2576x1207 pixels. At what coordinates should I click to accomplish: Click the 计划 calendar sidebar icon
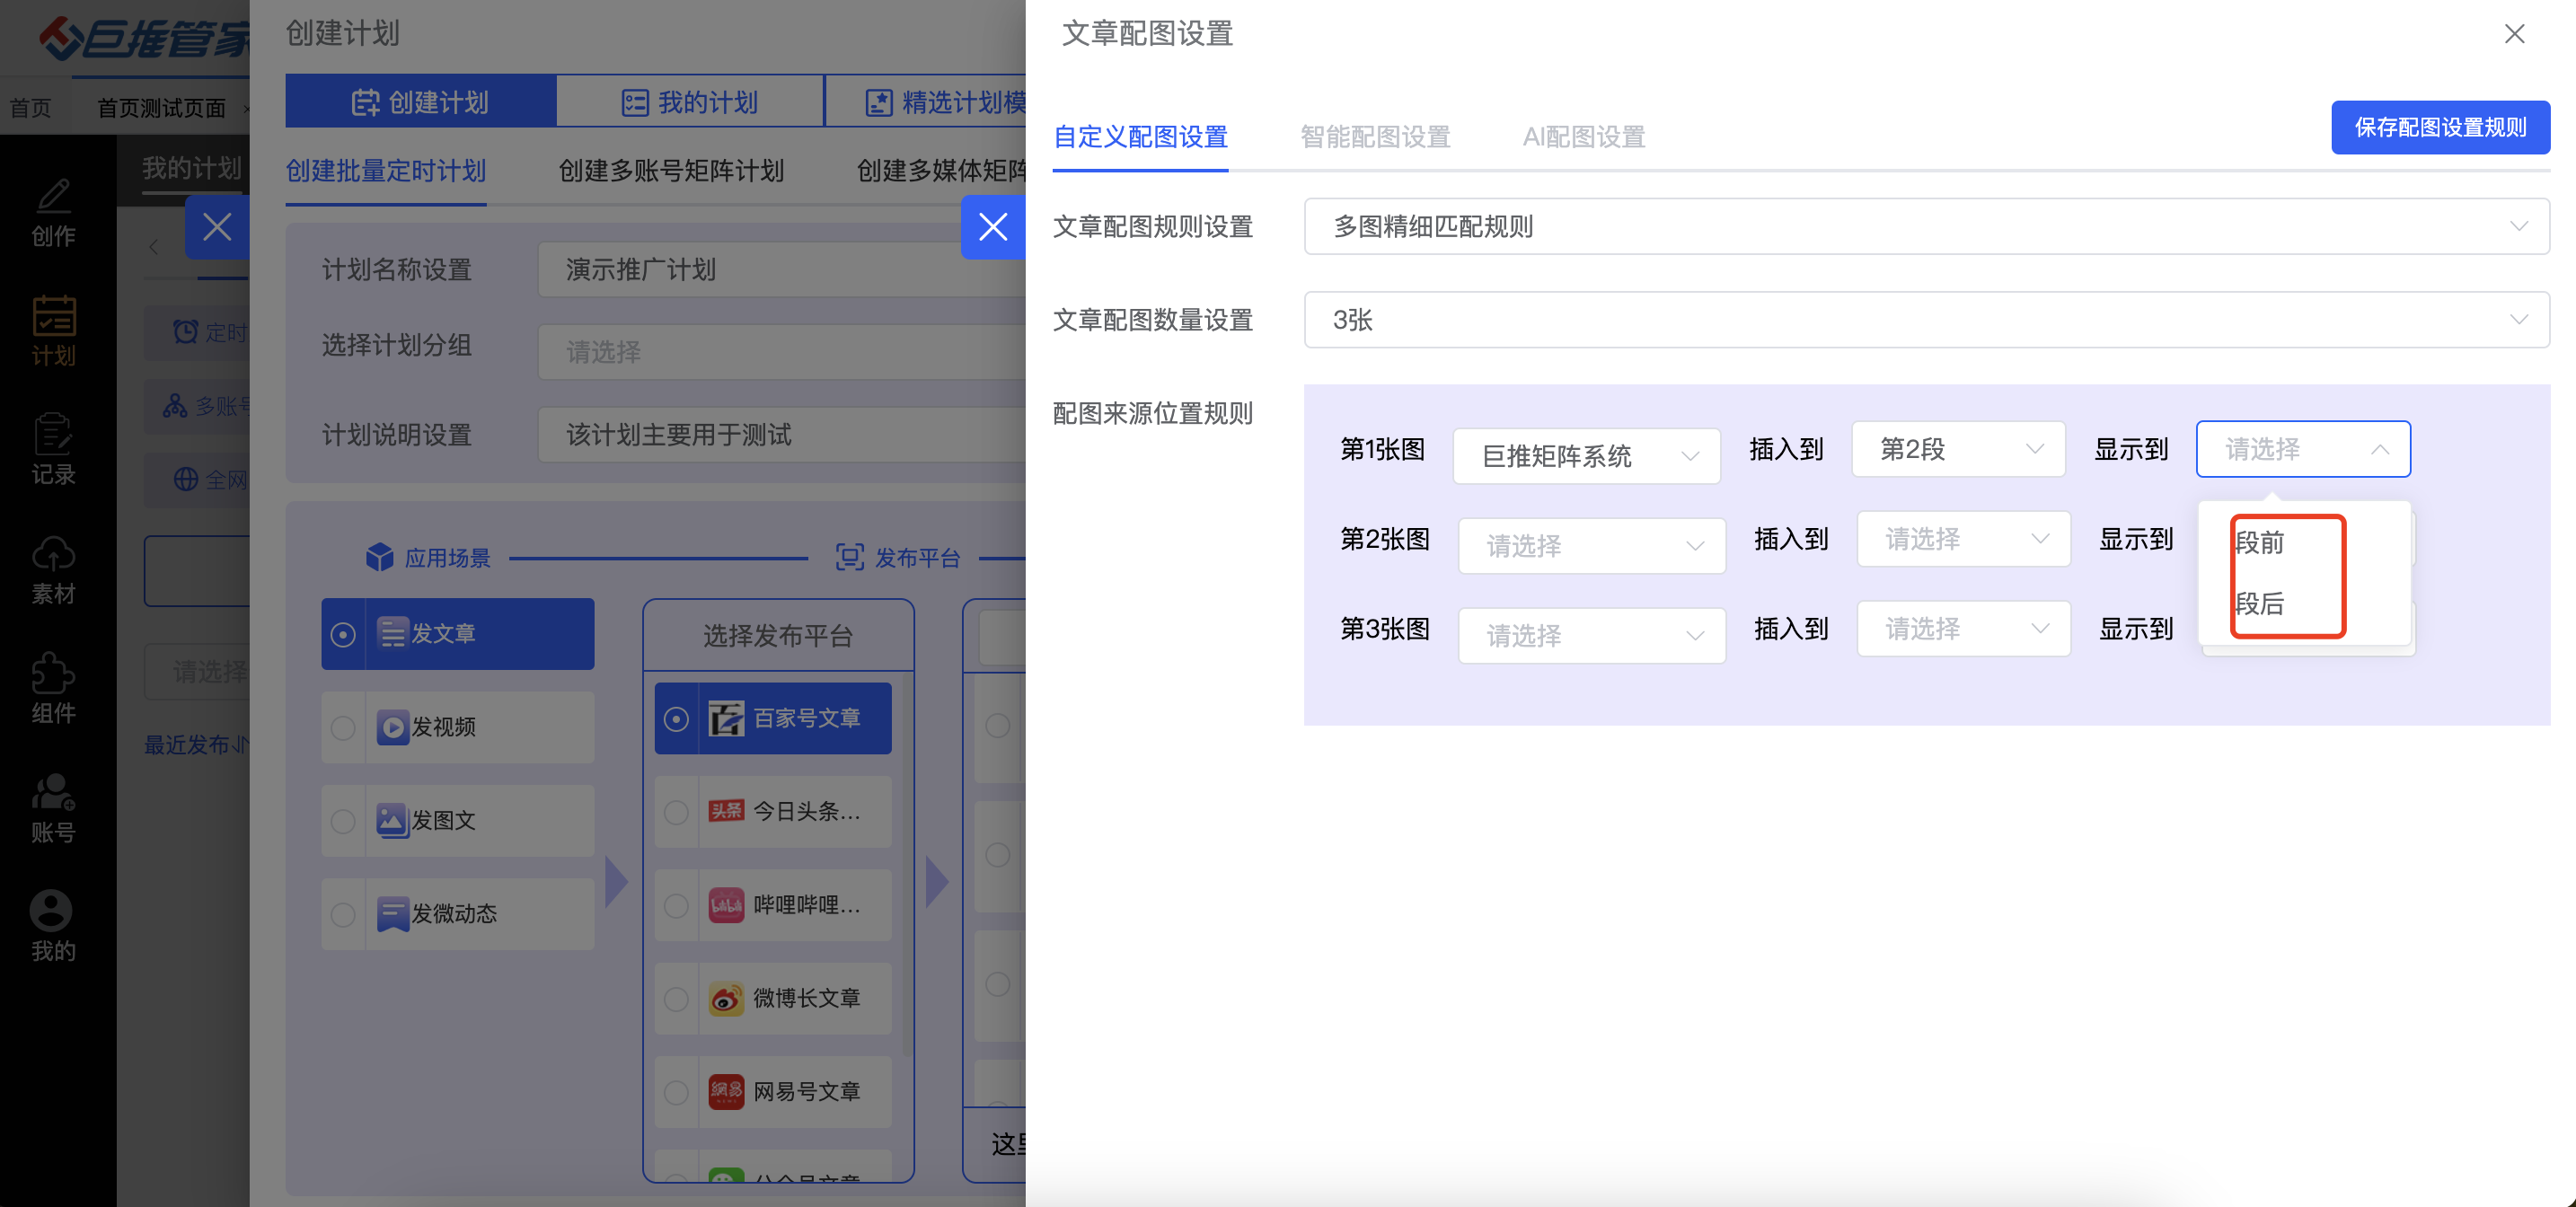click(x=53, y=331)
